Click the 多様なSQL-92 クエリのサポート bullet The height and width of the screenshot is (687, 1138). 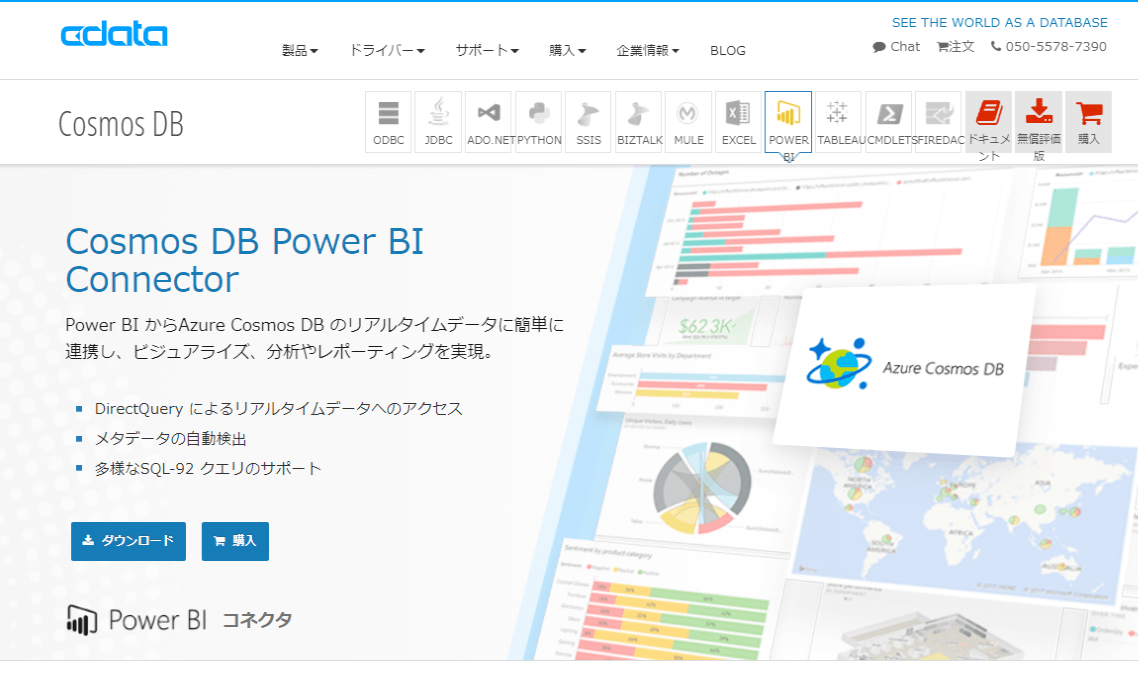pos(208,469)
